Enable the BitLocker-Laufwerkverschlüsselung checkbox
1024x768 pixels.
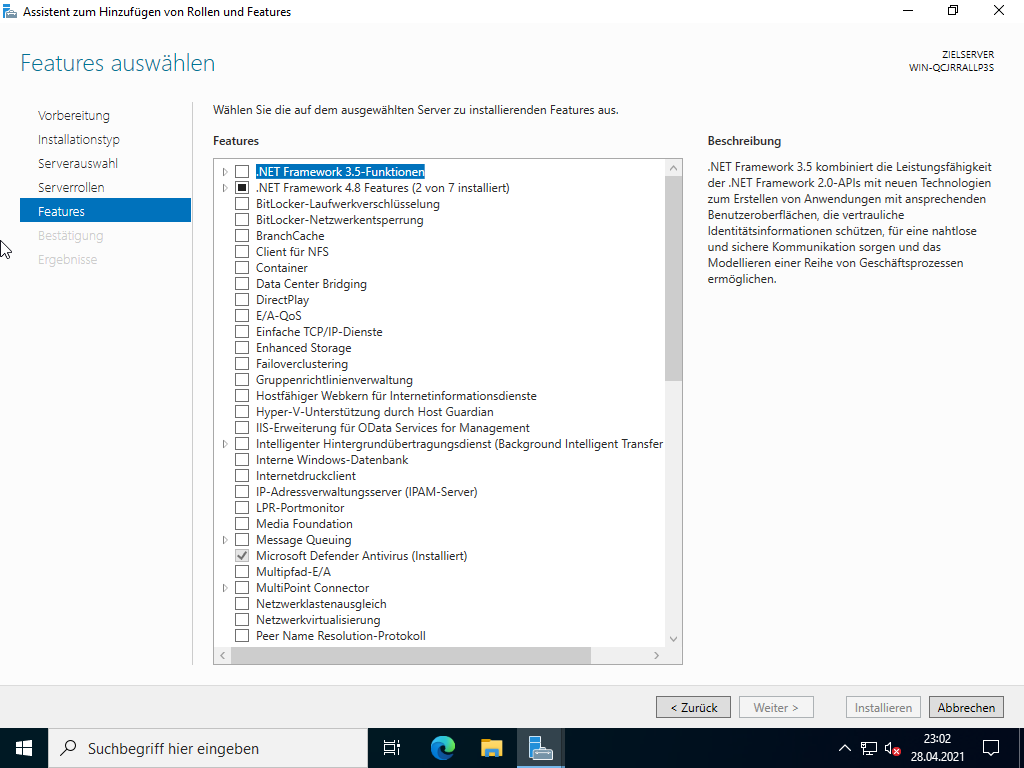tap(242, 204)
